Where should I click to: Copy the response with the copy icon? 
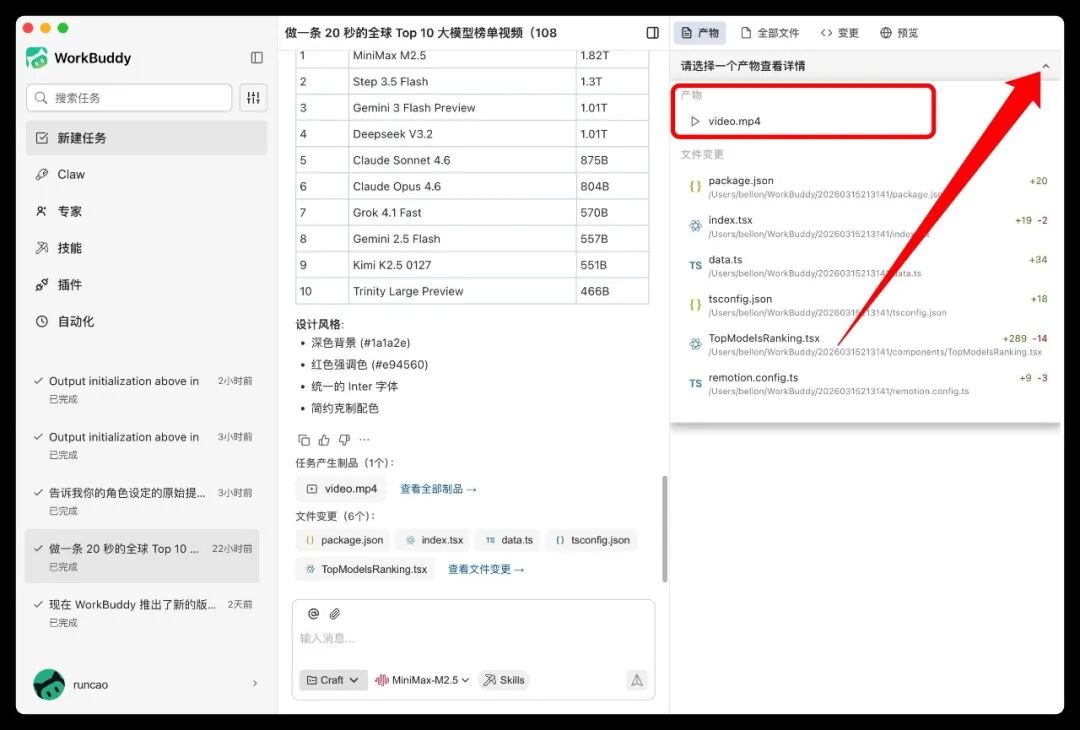(x=304, y=439)
